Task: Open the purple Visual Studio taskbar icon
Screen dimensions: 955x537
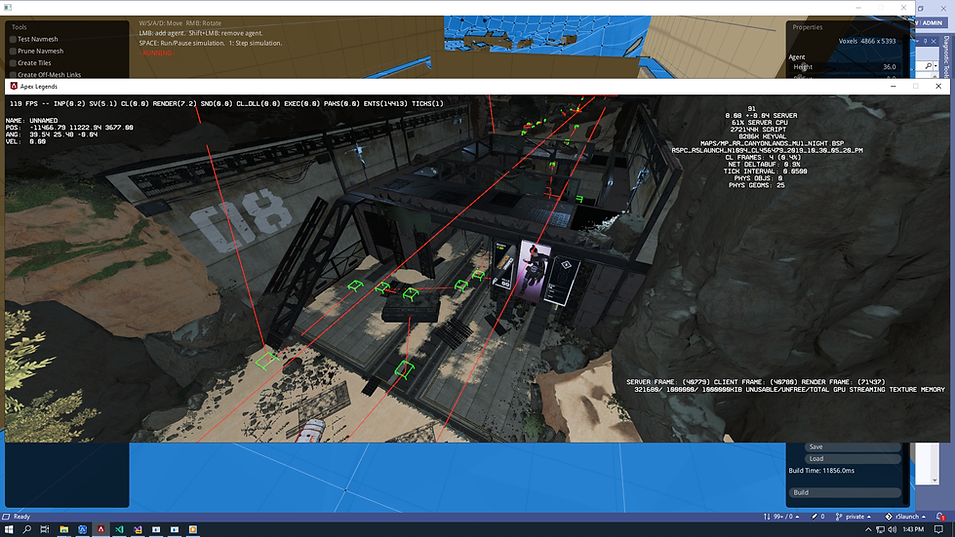Action: click(x=138, y=530)
